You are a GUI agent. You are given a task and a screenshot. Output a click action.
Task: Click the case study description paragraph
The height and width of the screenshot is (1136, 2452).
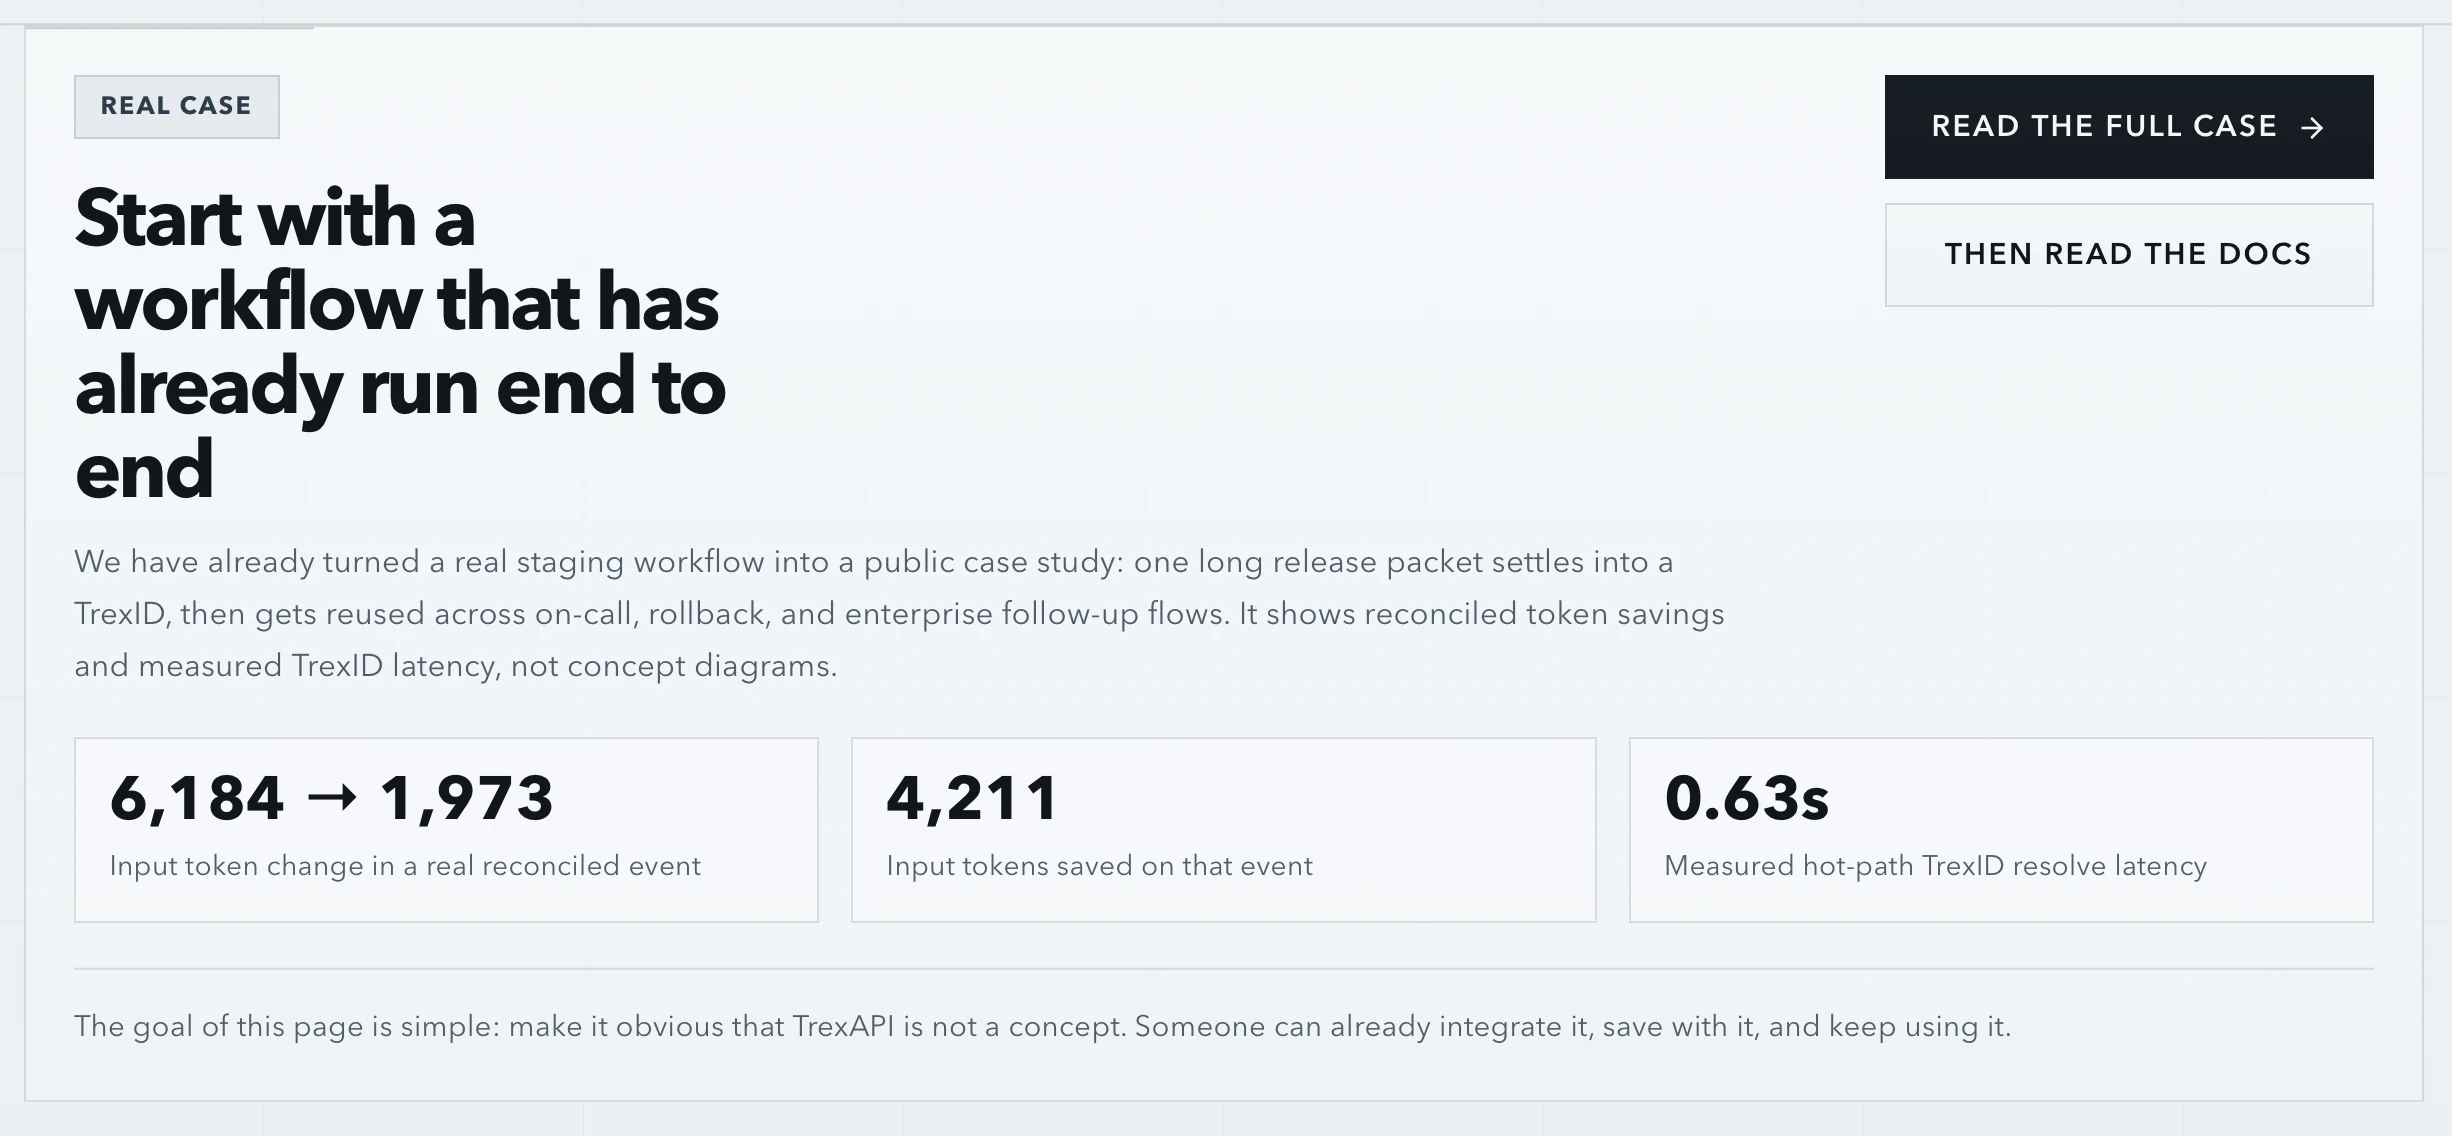click(898, 614)
